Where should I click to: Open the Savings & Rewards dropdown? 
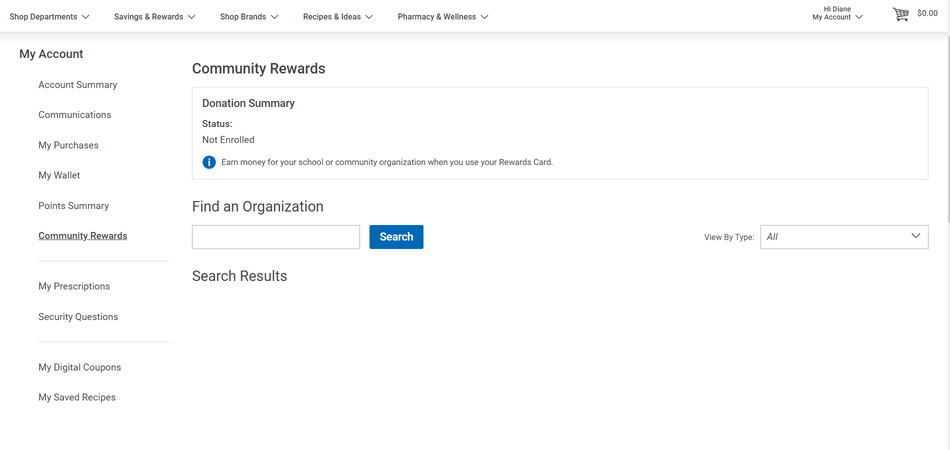coord(154,17)
